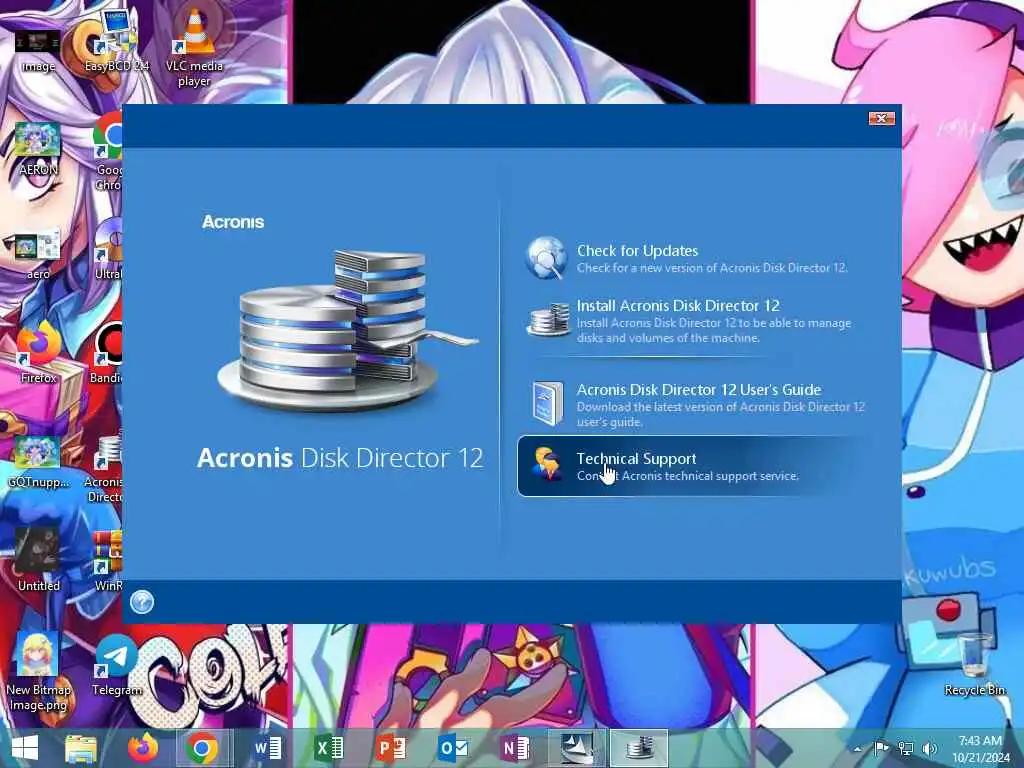This screenshot has height=768, width=1024.
Task: Open the Telegram desktop shortcut
Action: pos(116,665)
